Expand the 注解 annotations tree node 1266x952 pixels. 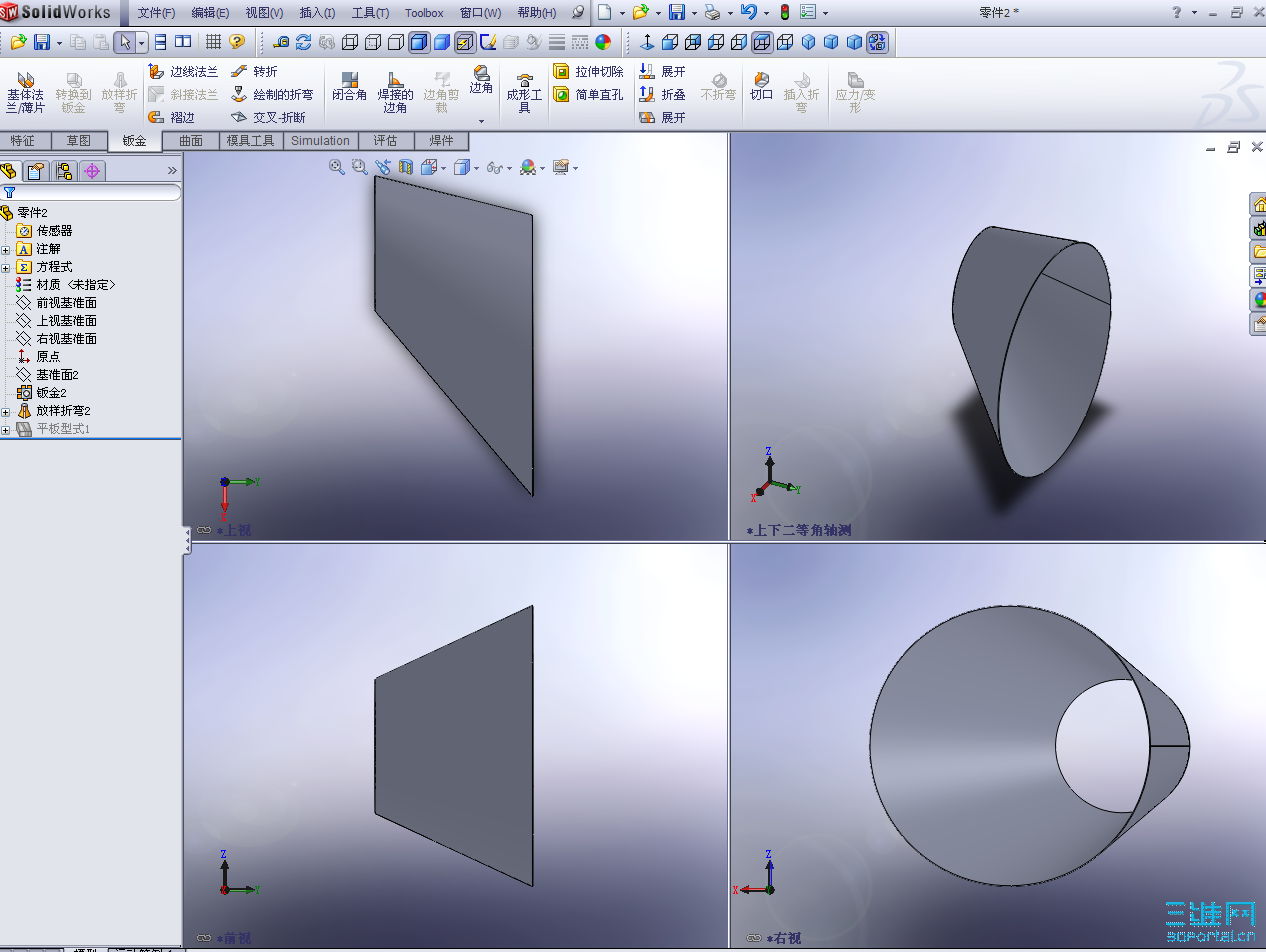coord(6,249)
